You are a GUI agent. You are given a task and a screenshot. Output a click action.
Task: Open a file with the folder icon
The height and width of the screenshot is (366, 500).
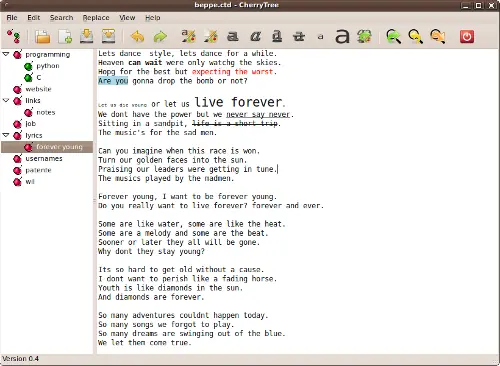pos(43,37)
